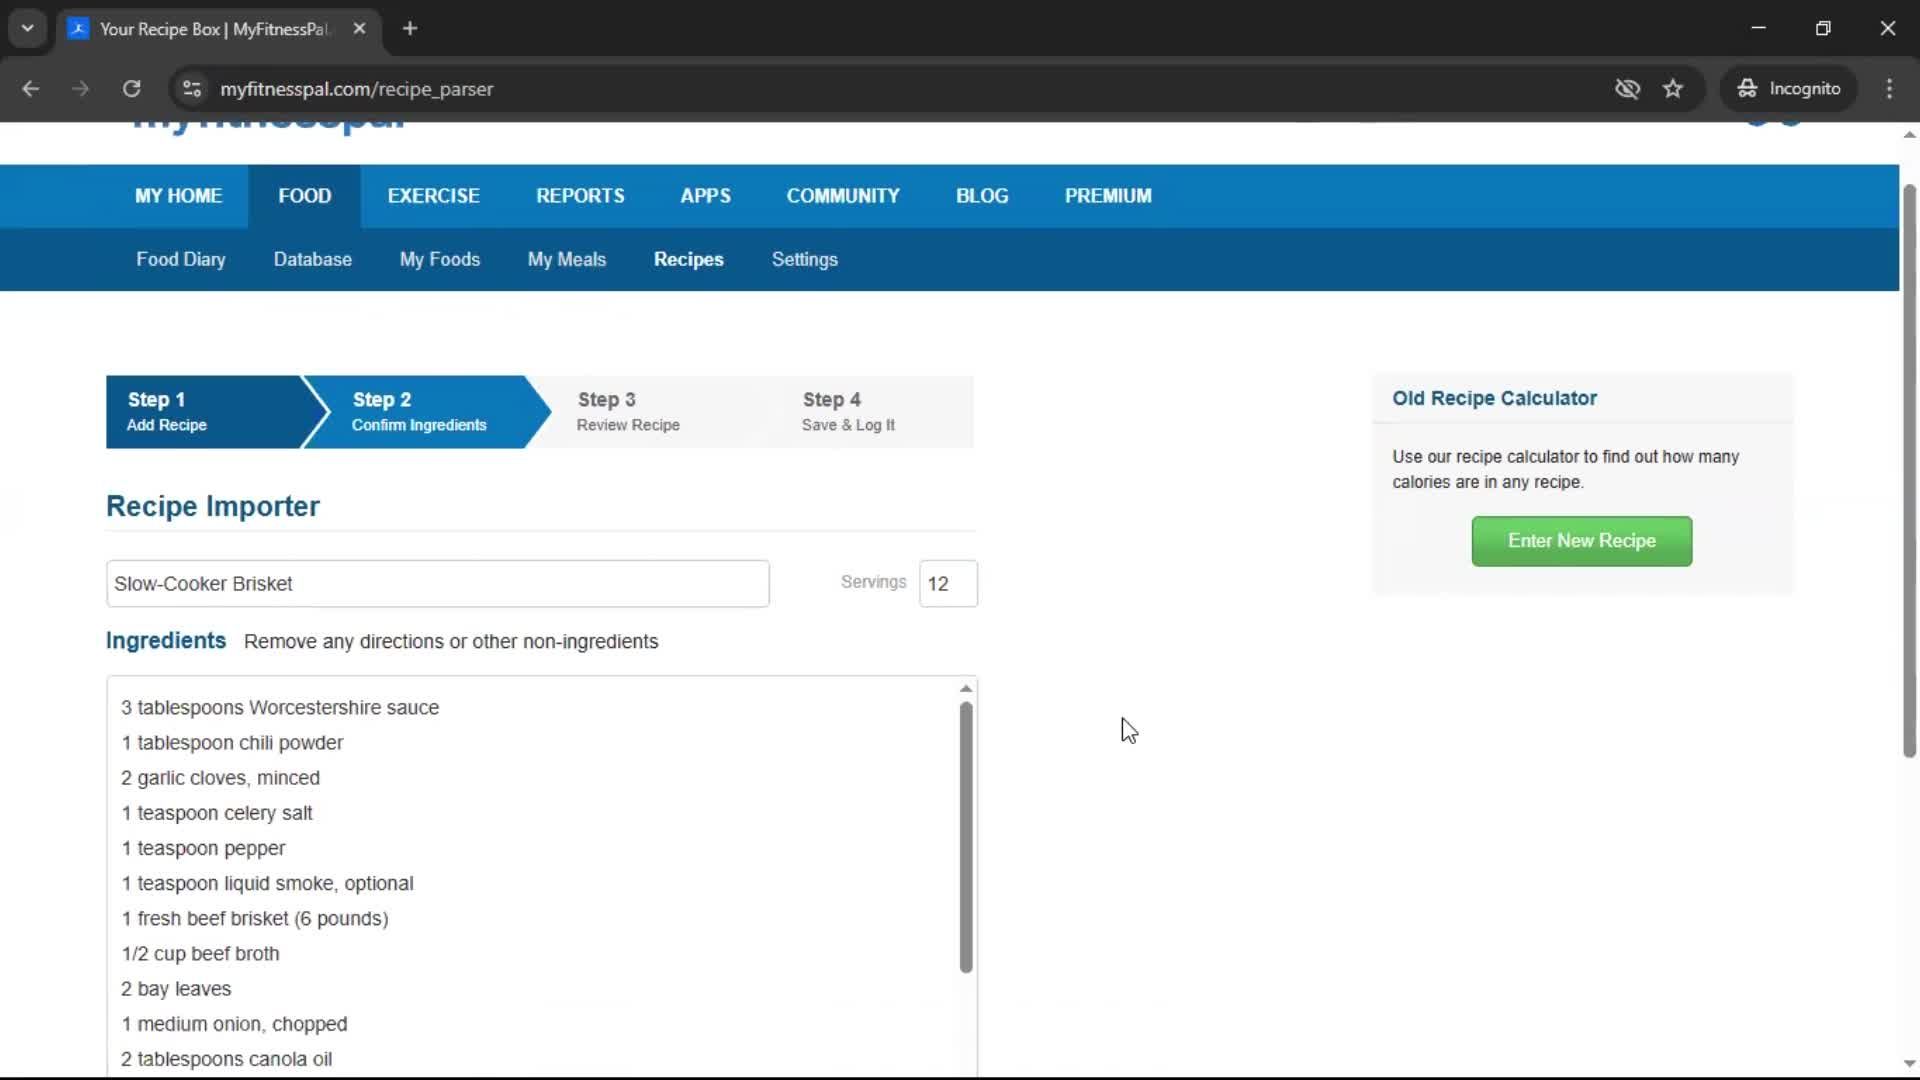Open the APPS section

coord(706,196)
